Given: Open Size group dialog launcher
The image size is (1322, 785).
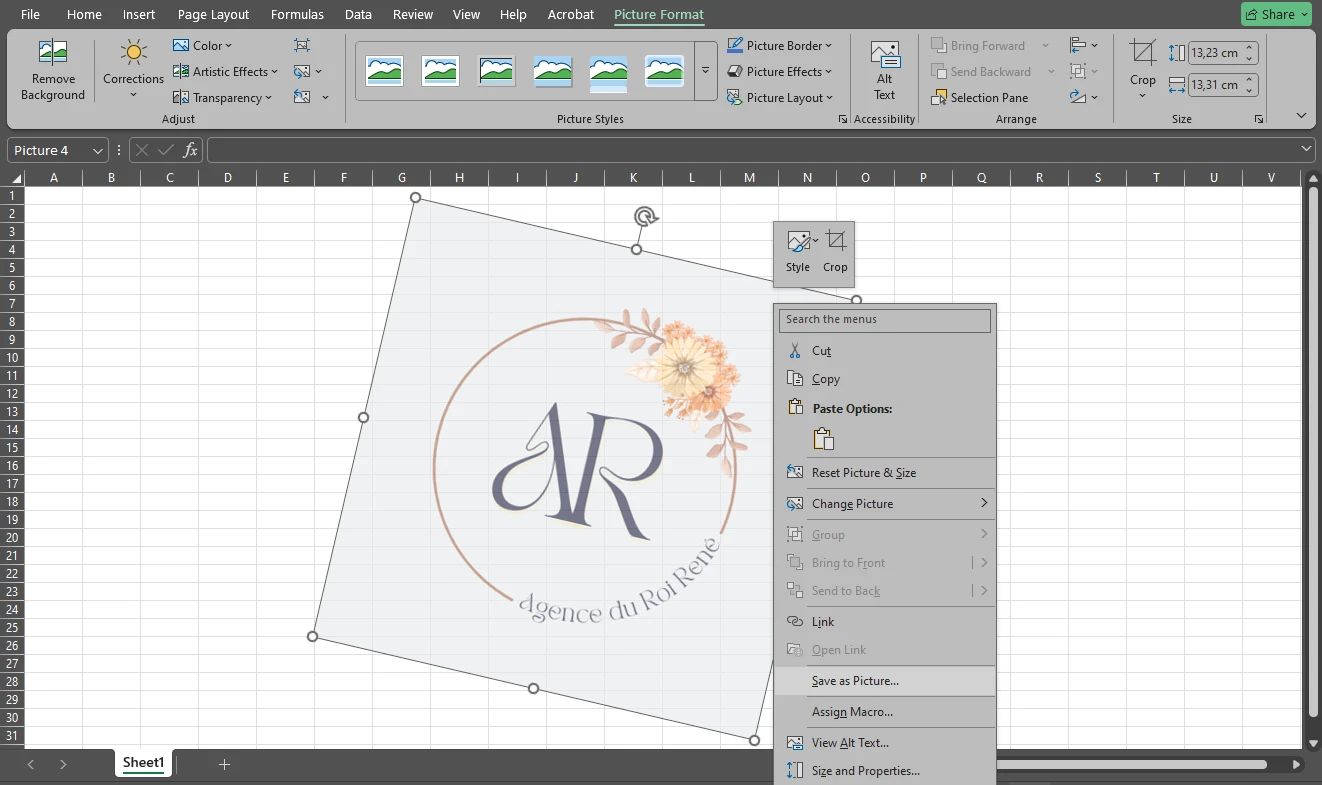Looking at the screenshot, I should 1258,119.
